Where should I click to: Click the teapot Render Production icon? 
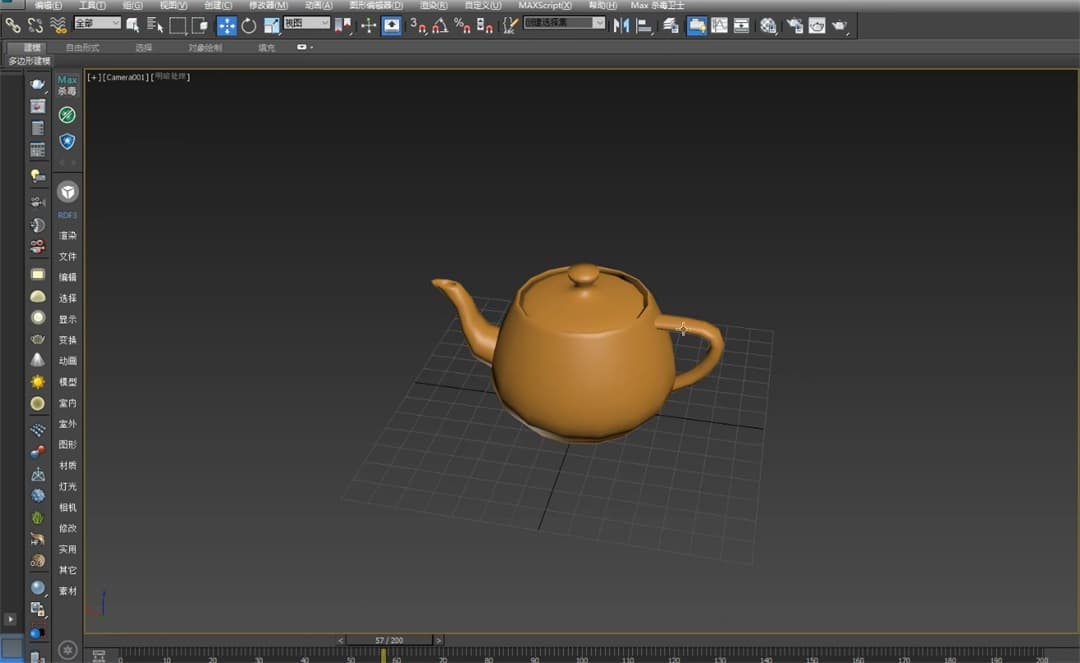pos(839,26)
